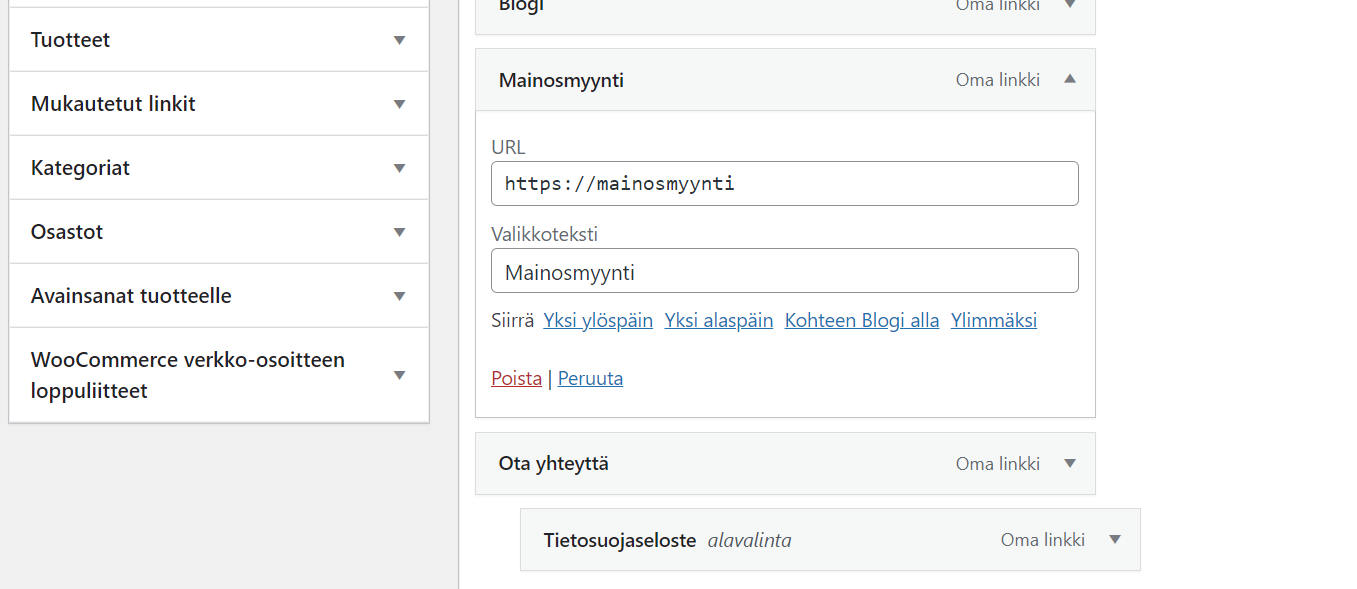The width and height of the screenshot is (1357, 589).
Task: Expand the Blogi menu item arrow
Action: pos(1070,5)
